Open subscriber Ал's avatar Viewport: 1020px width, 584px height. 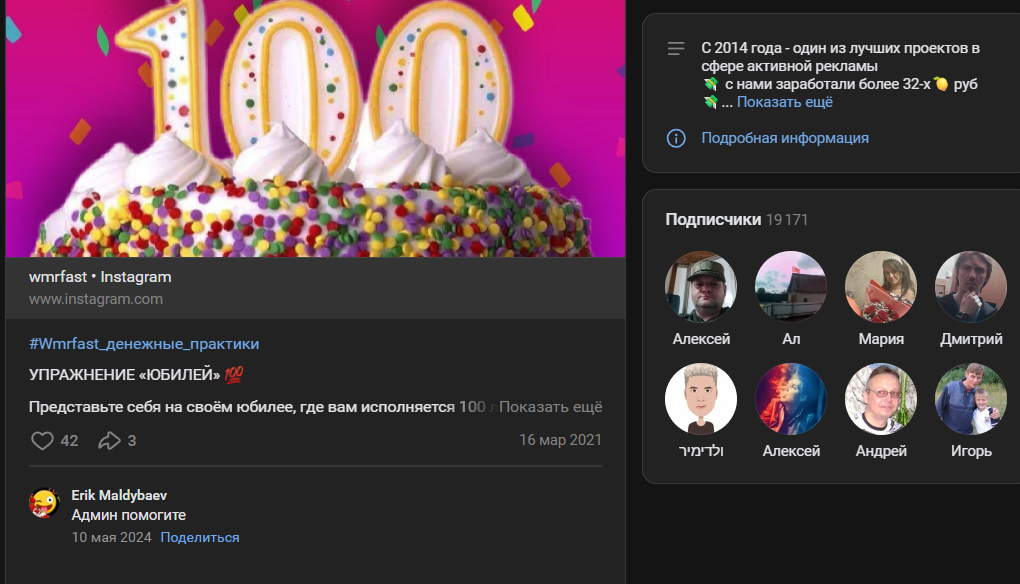791,287
